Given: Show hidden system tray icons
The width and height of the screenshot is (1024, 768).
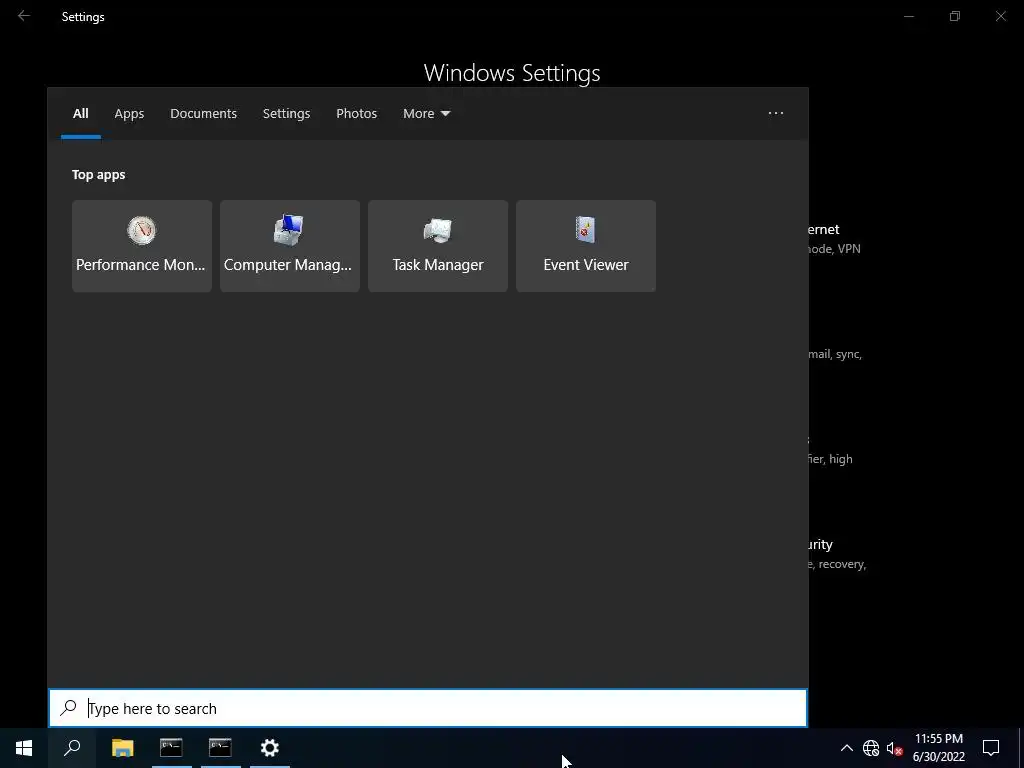Looking at the screenshot, I should pyautogui.click(x=846, y=748).
